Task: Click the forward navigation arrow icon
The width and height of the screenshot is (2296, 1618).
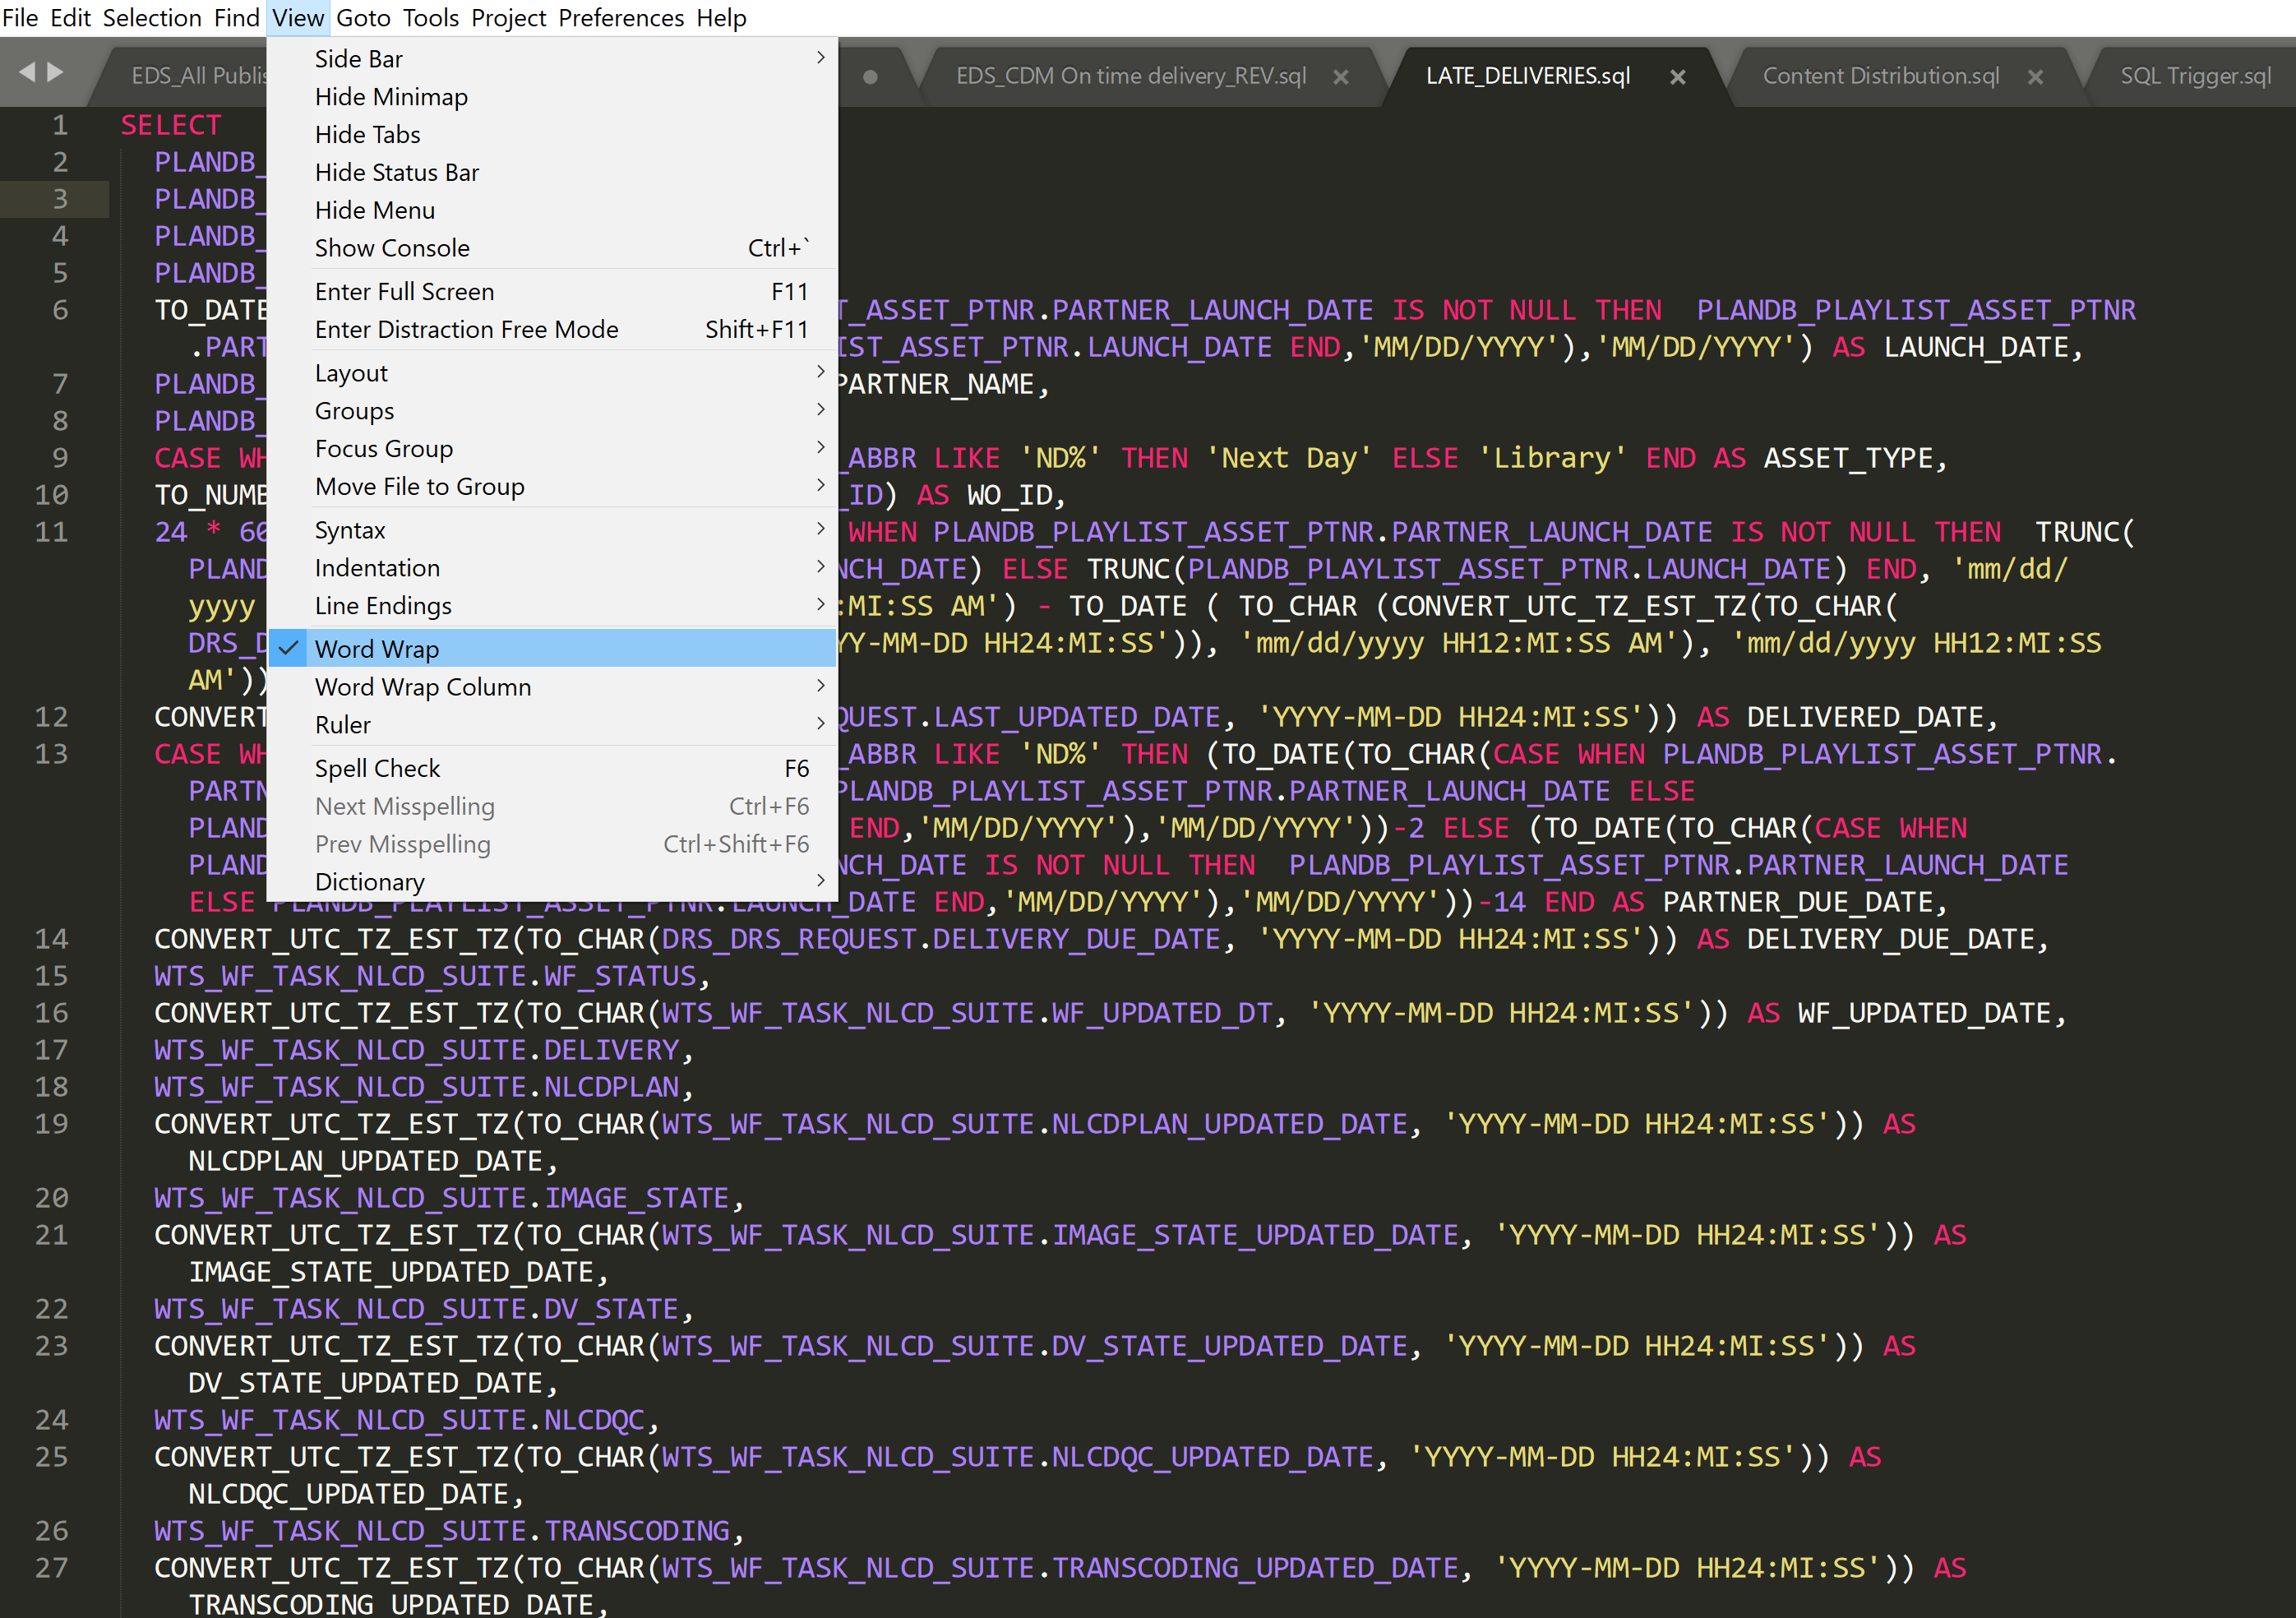Action: 57,72
